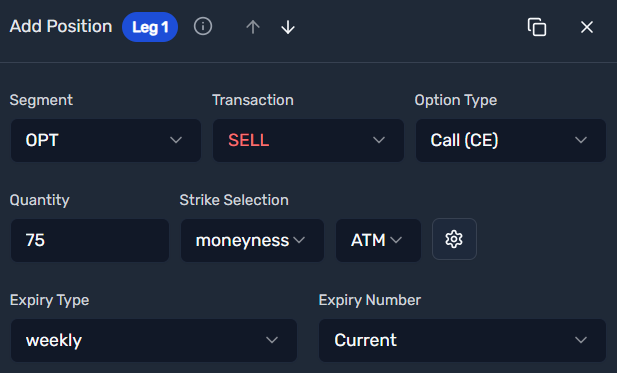Move leg up with the up arrow
Image resolution: width=617 pixels, height=373 pixels.
(x=253, y=27)
